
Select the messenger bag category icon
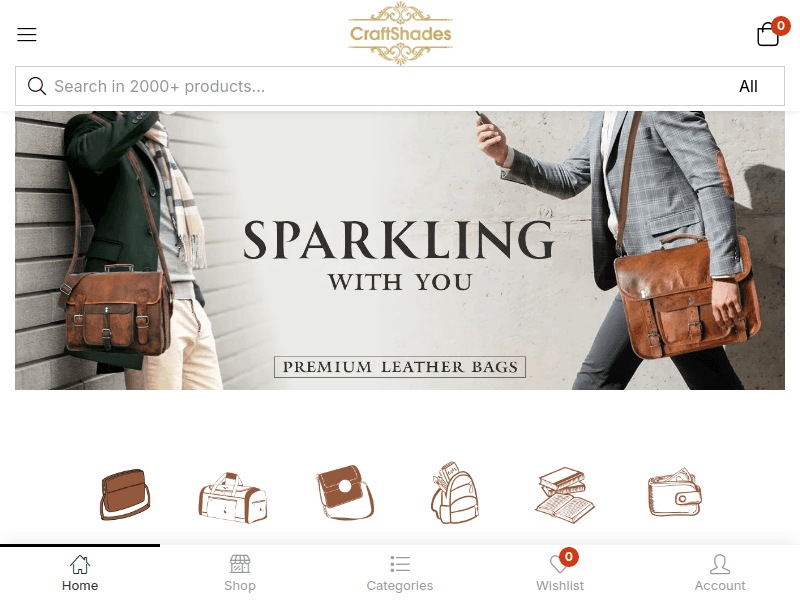[125, 494]
